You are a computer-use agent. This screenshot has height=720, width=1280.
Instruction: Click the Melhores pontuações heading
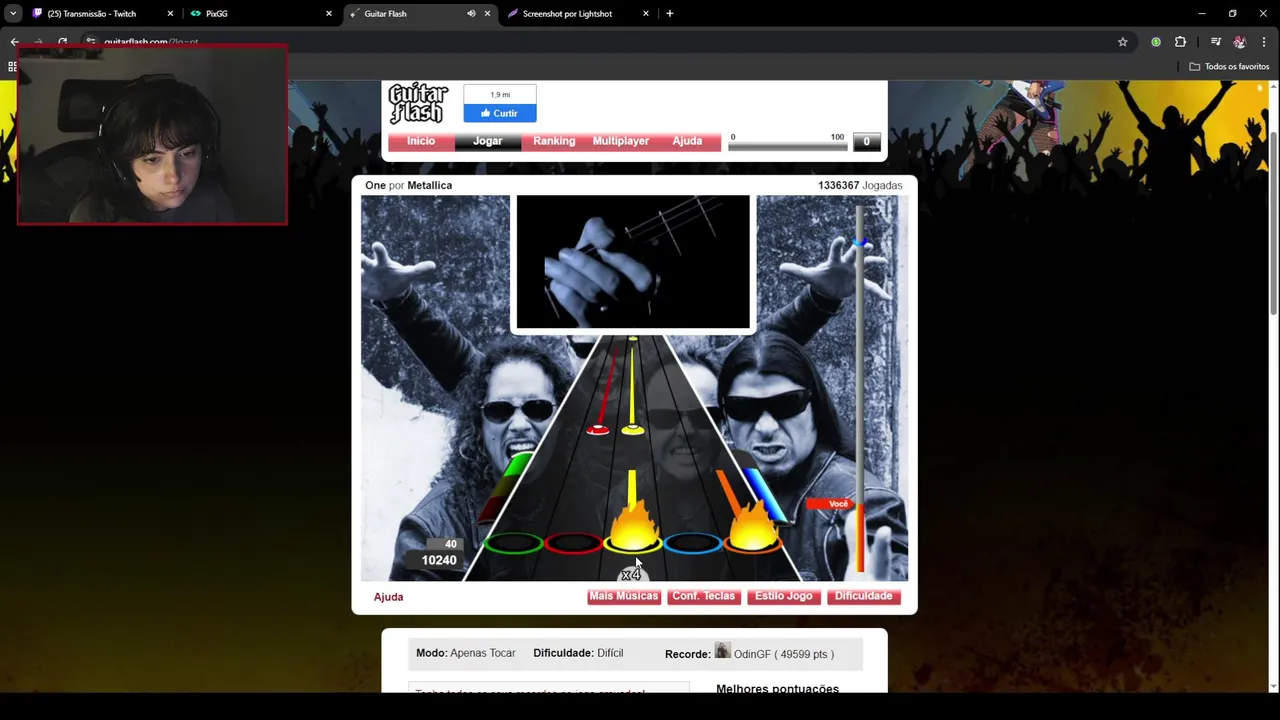777,689
